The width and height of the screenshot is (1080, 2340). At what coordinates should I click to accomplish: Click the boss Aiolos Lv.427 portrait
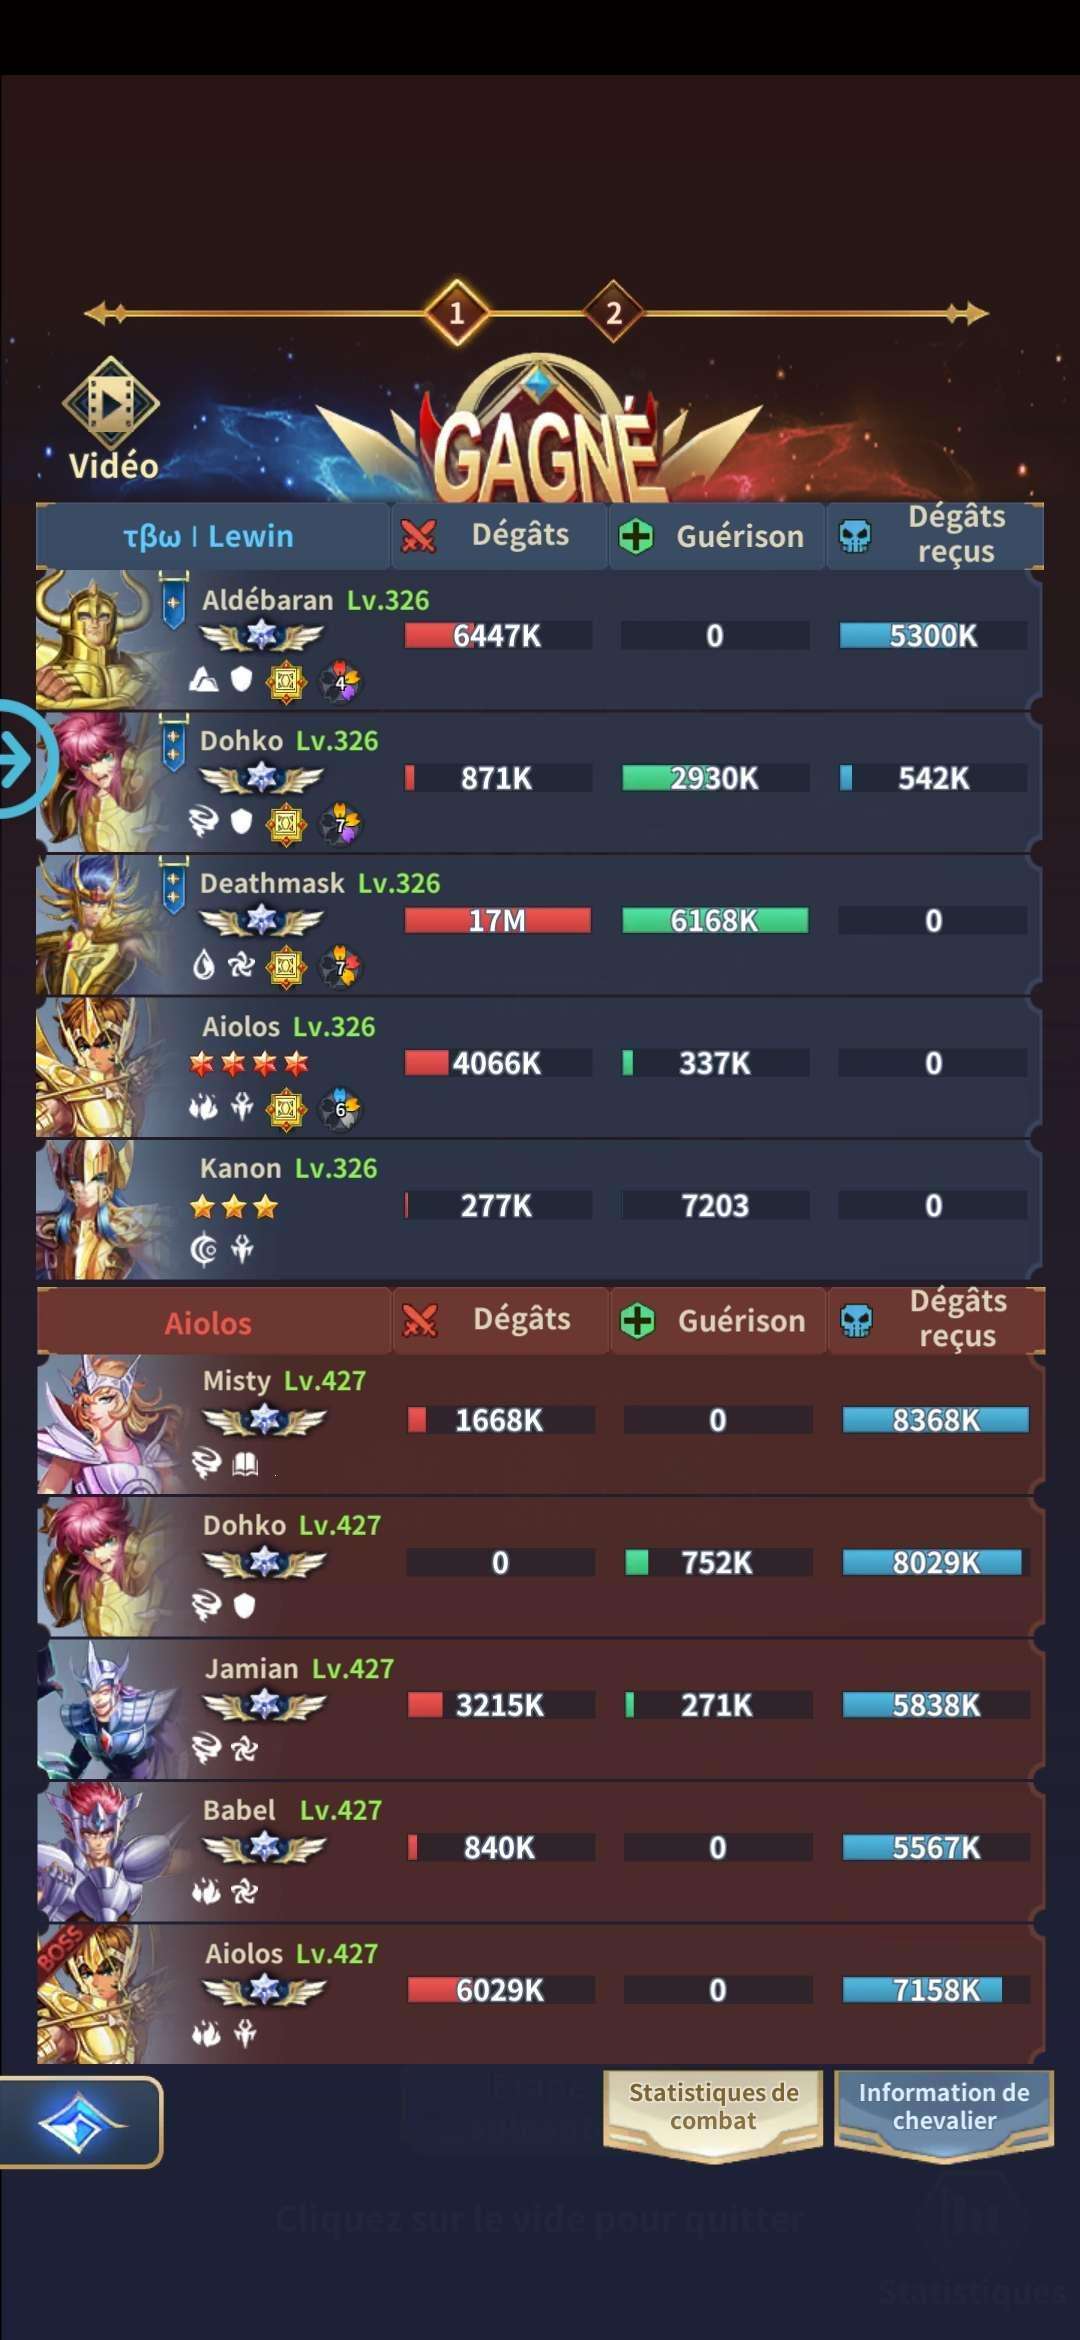(x=98, y=1994)
